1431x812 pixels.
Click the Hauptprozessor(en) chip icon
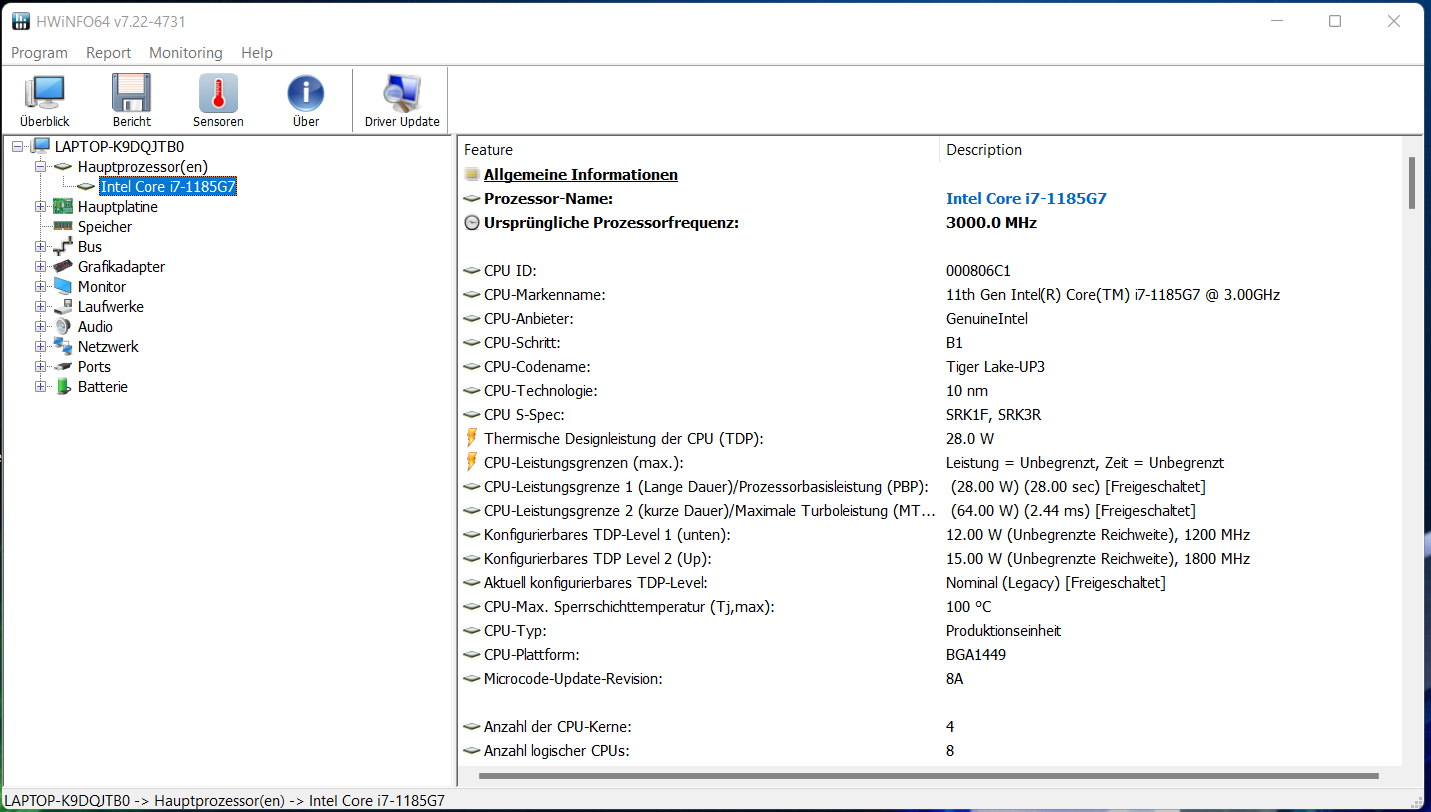(x=63, y=167)
